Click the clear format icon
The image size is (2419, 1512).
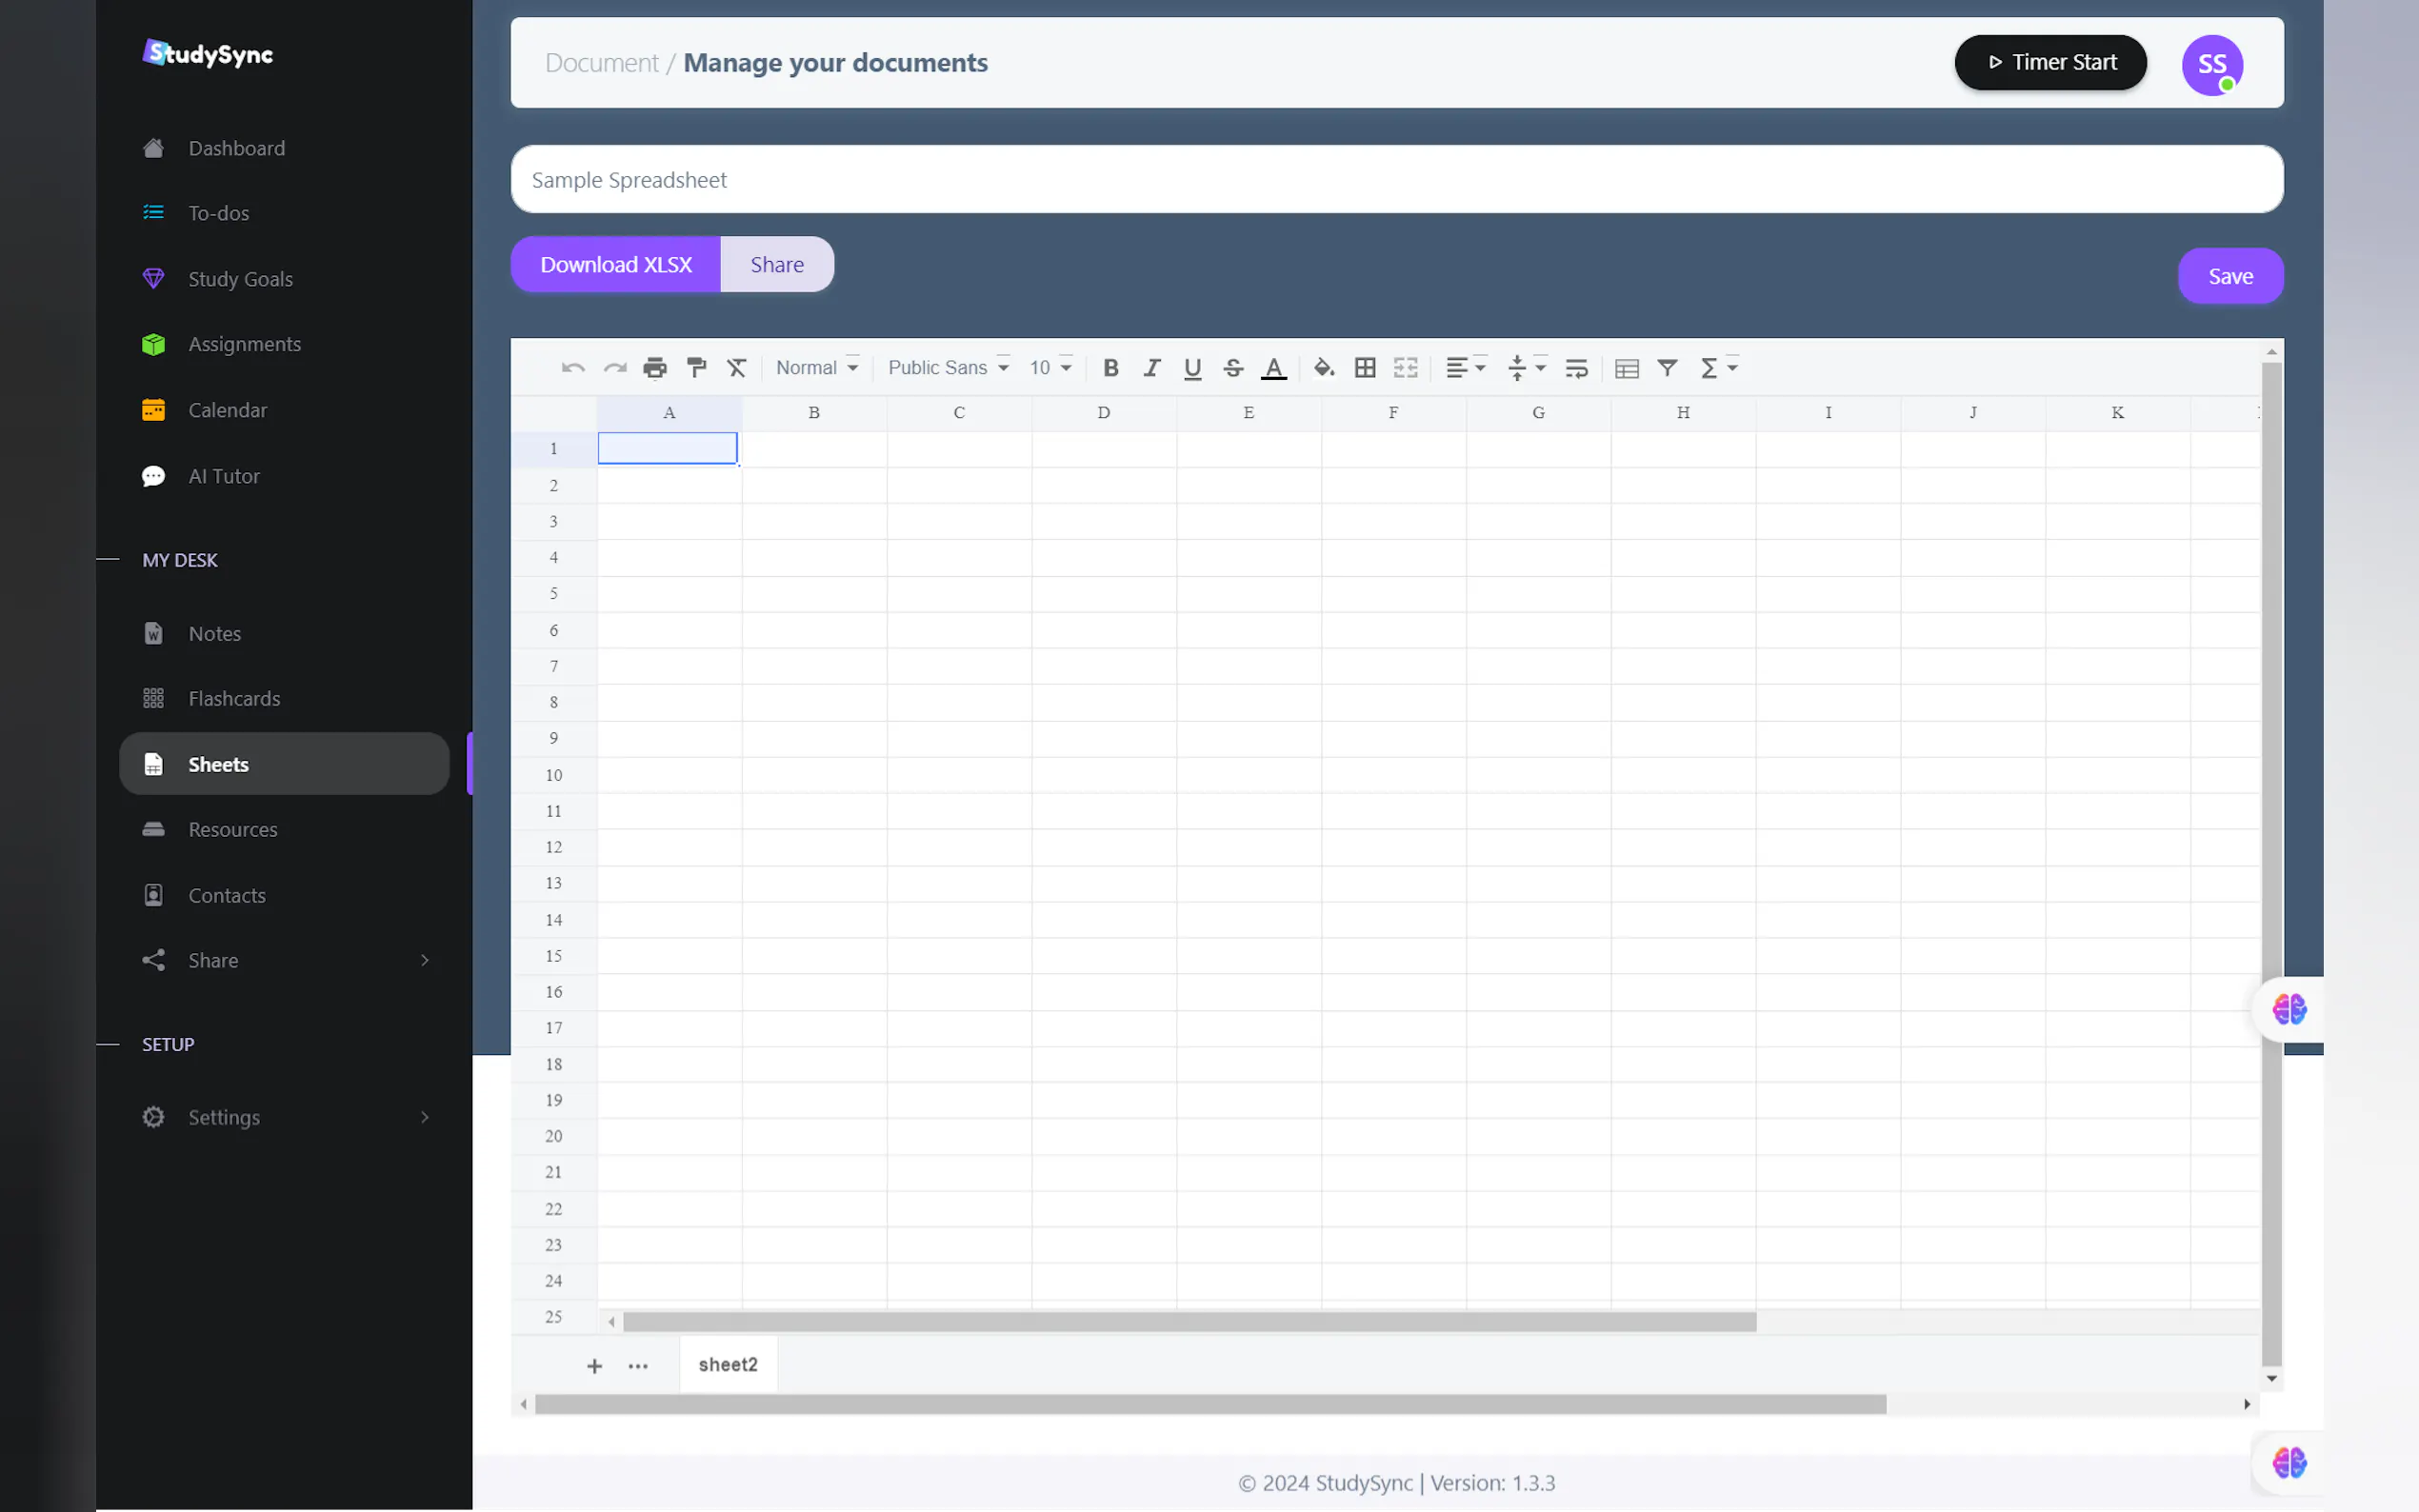coord(737,368)
